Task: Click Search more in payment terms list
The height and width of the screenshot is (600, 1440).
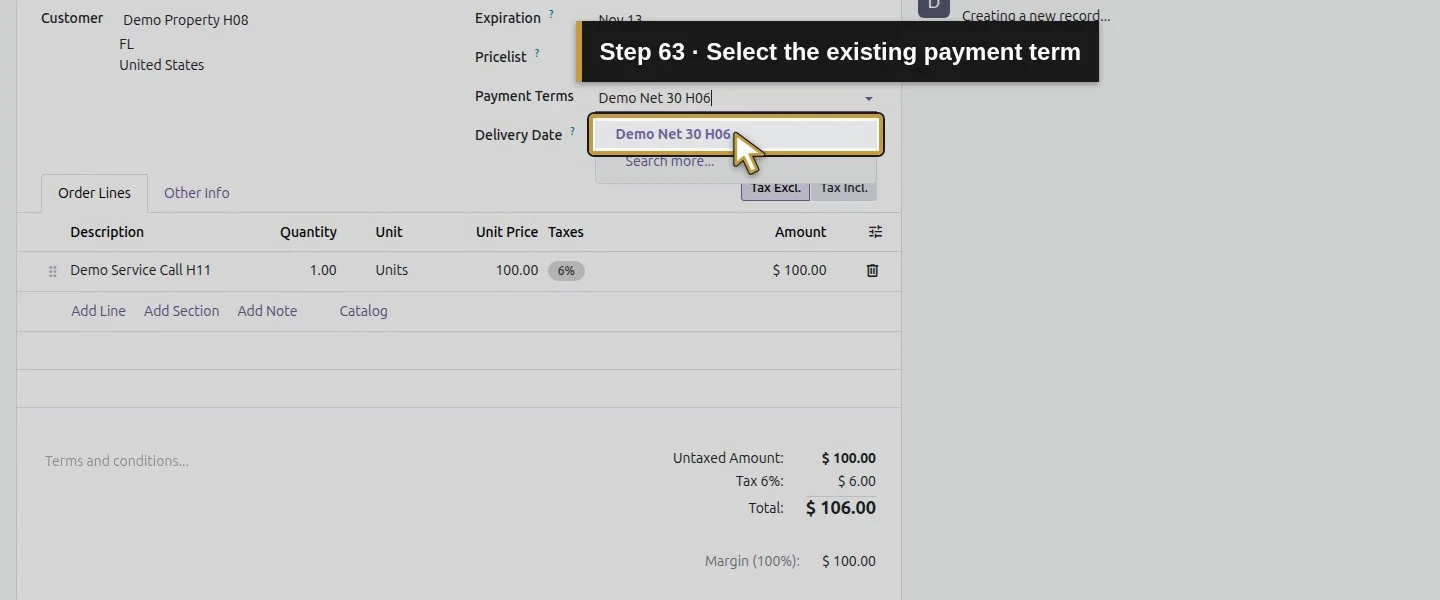Action: tap(669, 161)
